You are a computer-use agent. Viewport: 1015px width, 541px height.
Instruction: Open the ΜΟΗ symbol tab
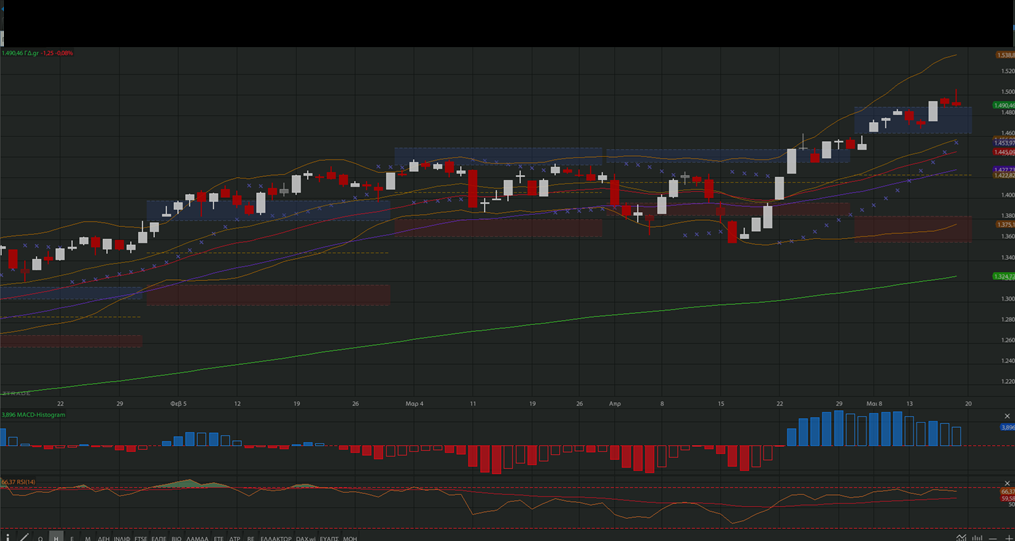point(350,538)
